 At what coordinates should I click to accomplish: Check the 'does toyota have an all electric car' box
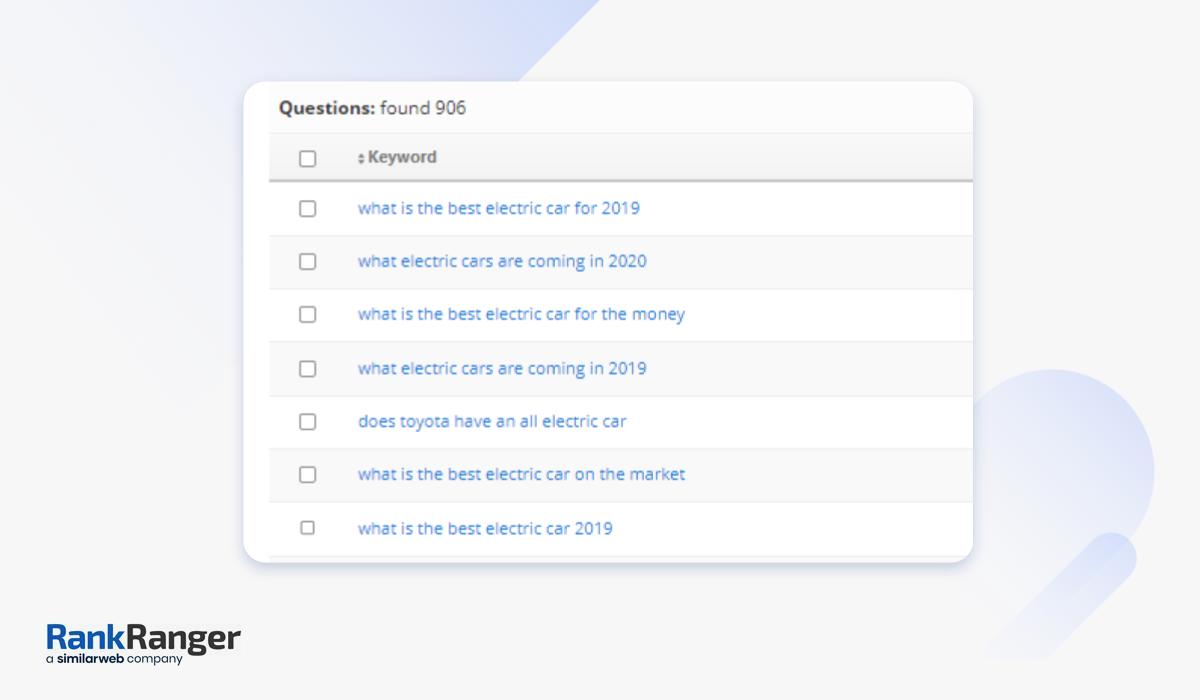tap(307, 421)
